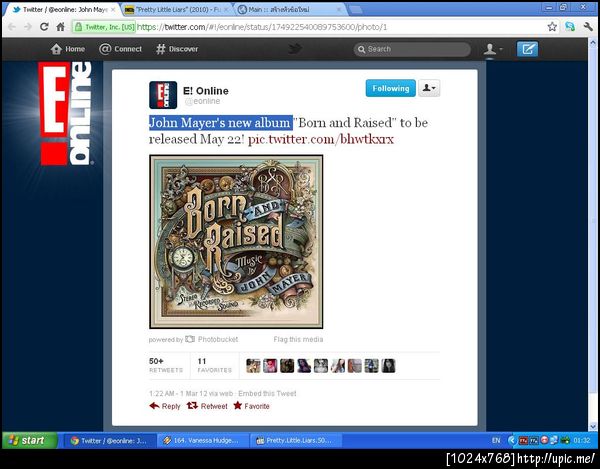Select the Twitter / @eonline taskbar item
Viewport: 600px width, 469px height.
109,441
